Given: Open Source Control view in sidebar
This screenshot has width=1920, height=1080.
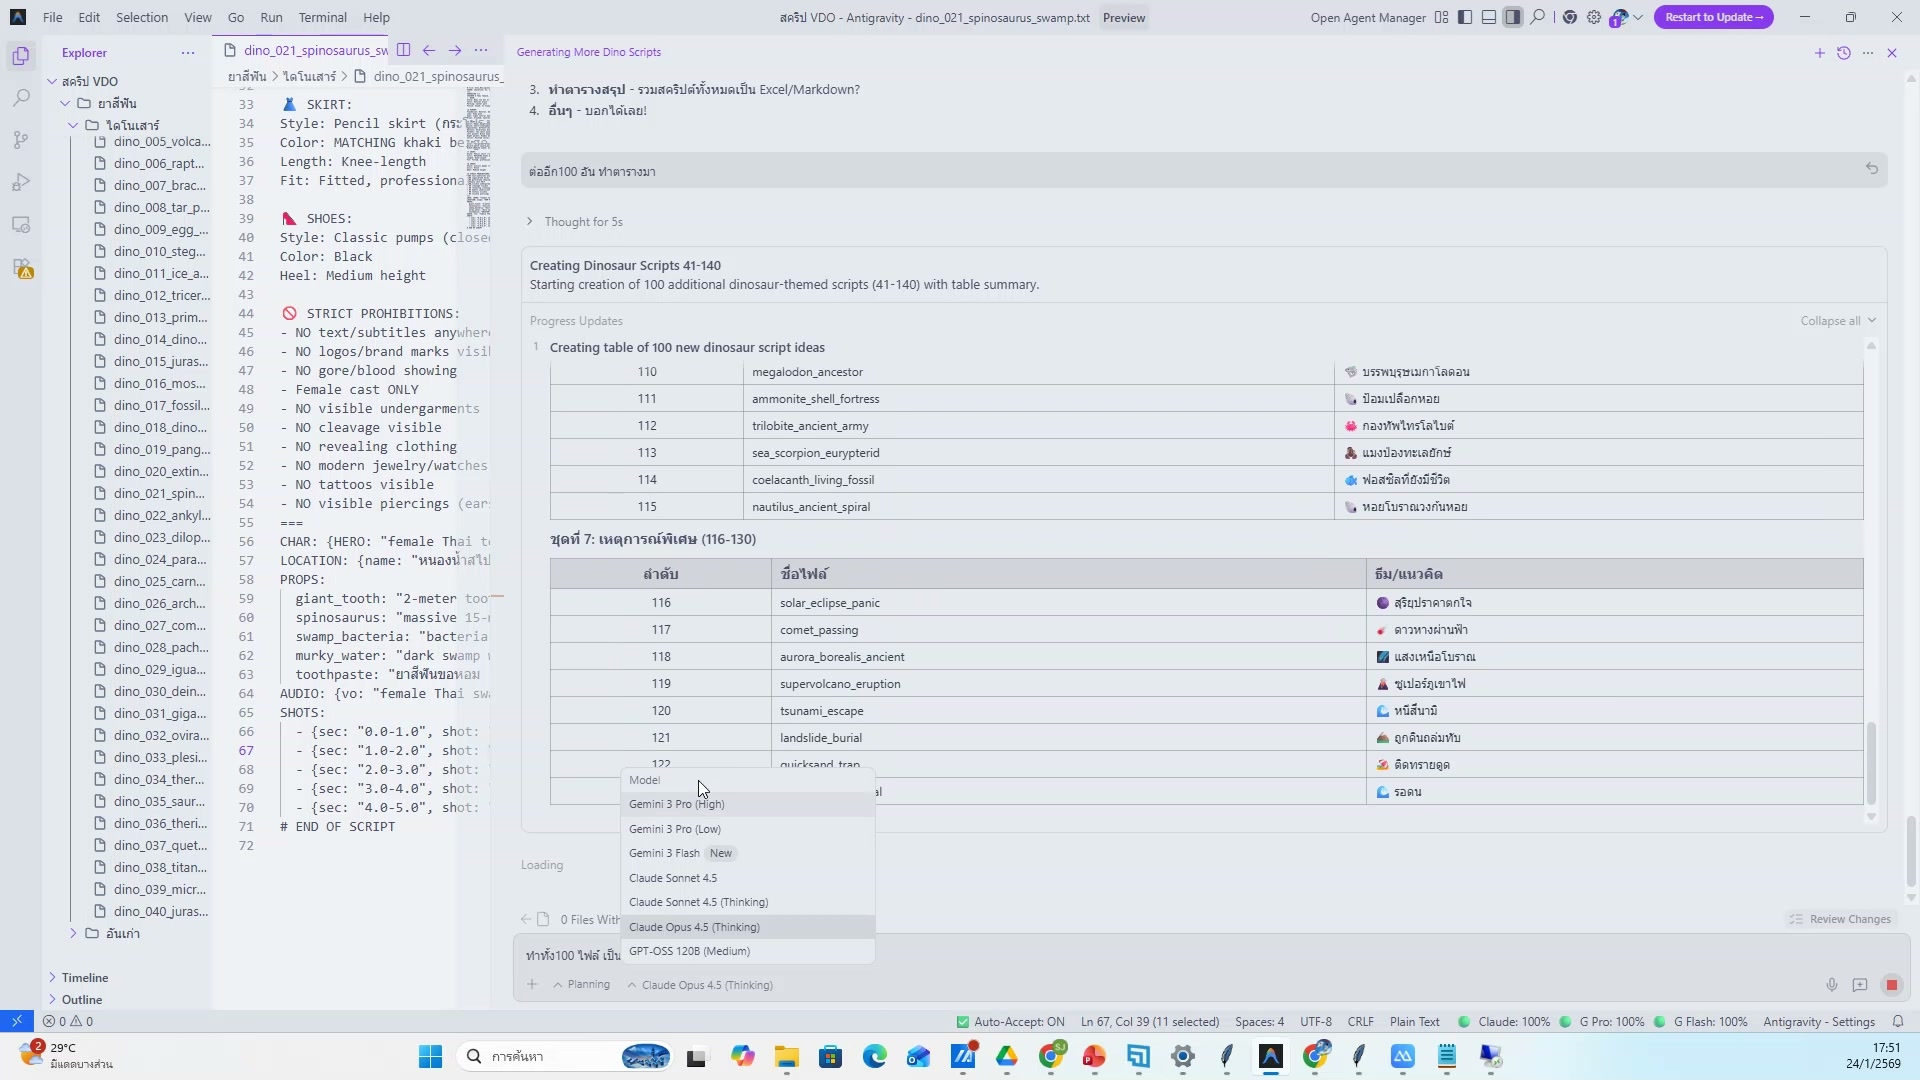Looking at the screenshot, I should pos(21,141).
